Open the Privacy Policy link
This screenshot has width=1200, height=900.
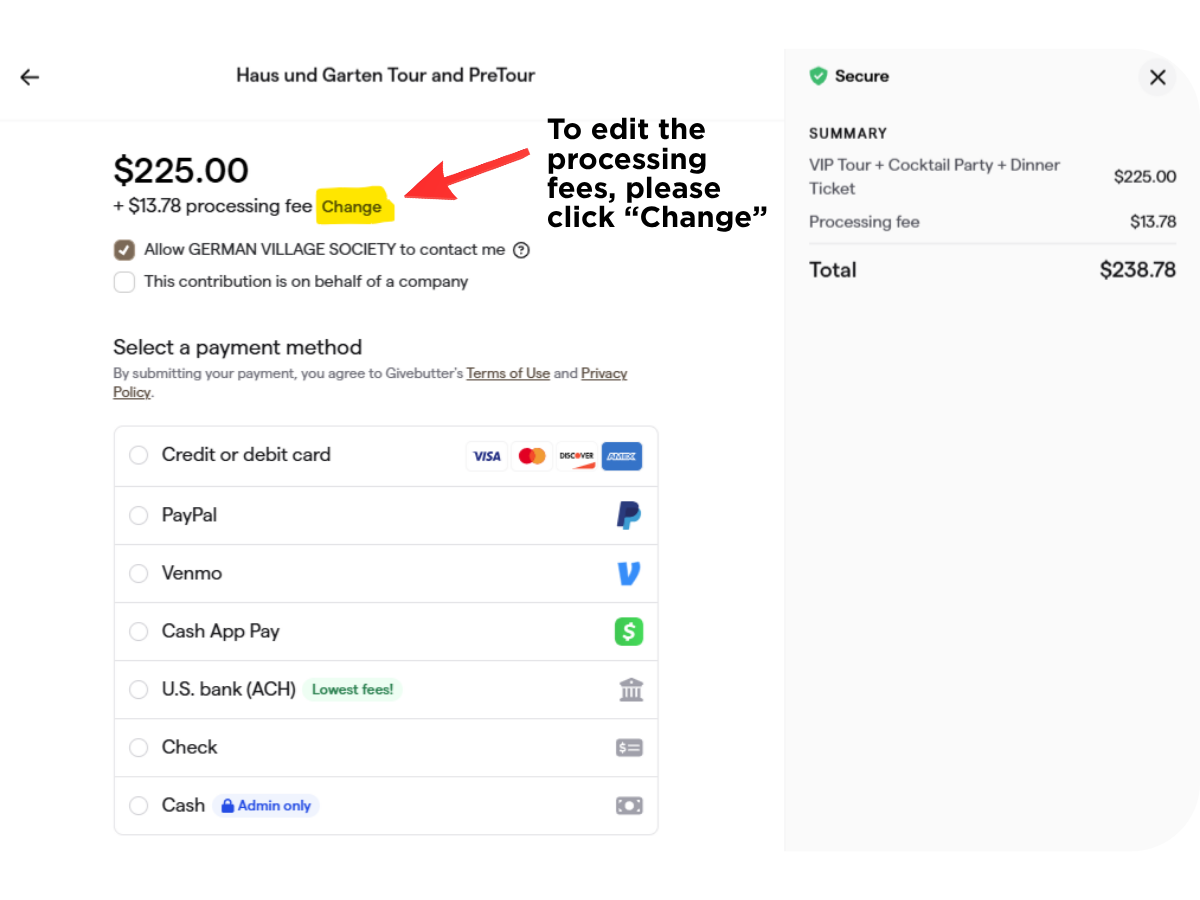pyautogui.click(x=604, y=374)
